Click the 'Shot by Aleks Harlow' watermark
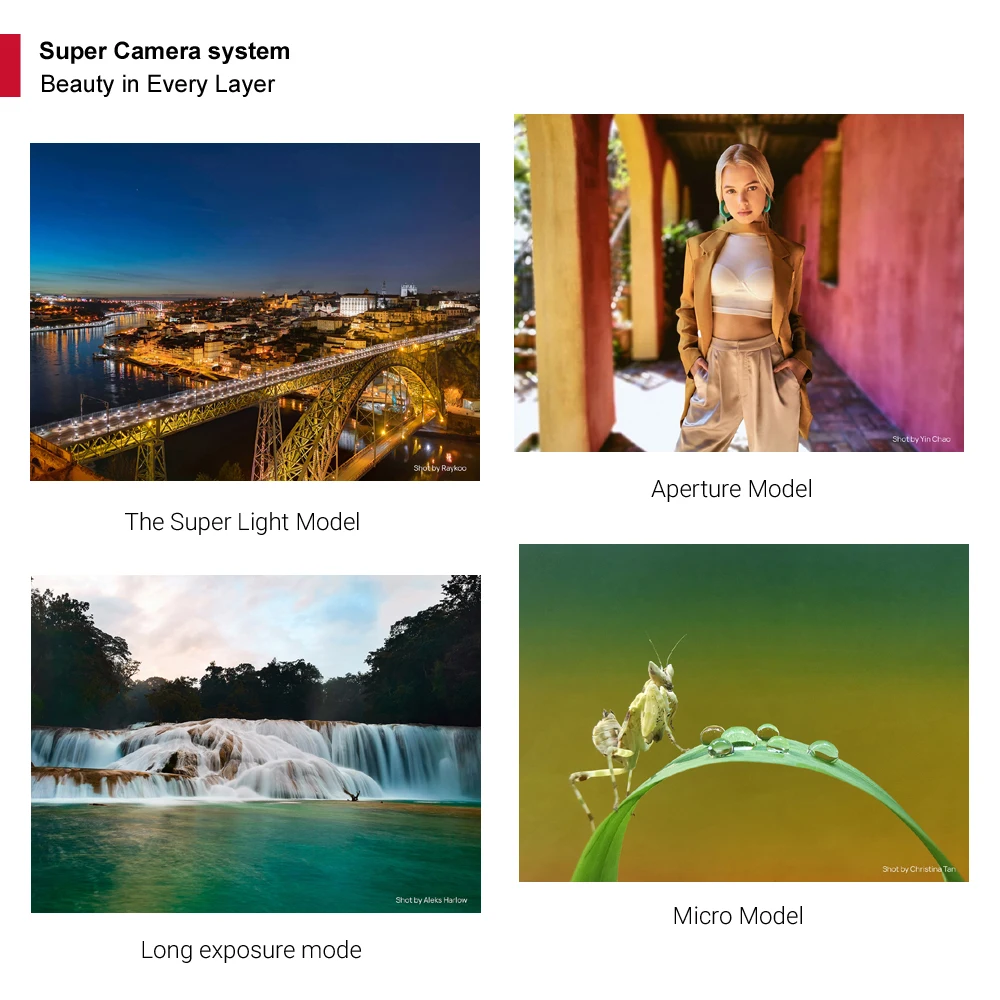This screenshot has height=1000, width=1000. pos(431,900)
